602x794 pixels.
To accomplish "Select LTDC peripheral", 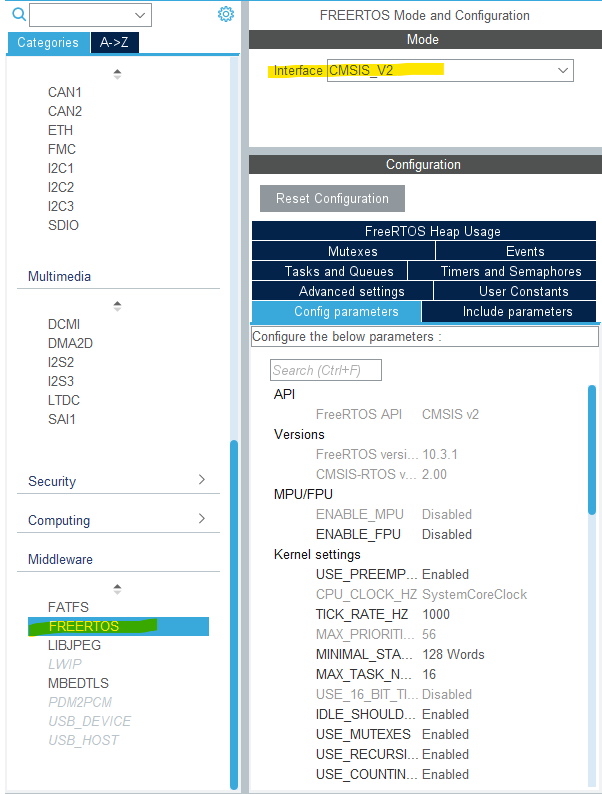I will click(x=64, y=400).
